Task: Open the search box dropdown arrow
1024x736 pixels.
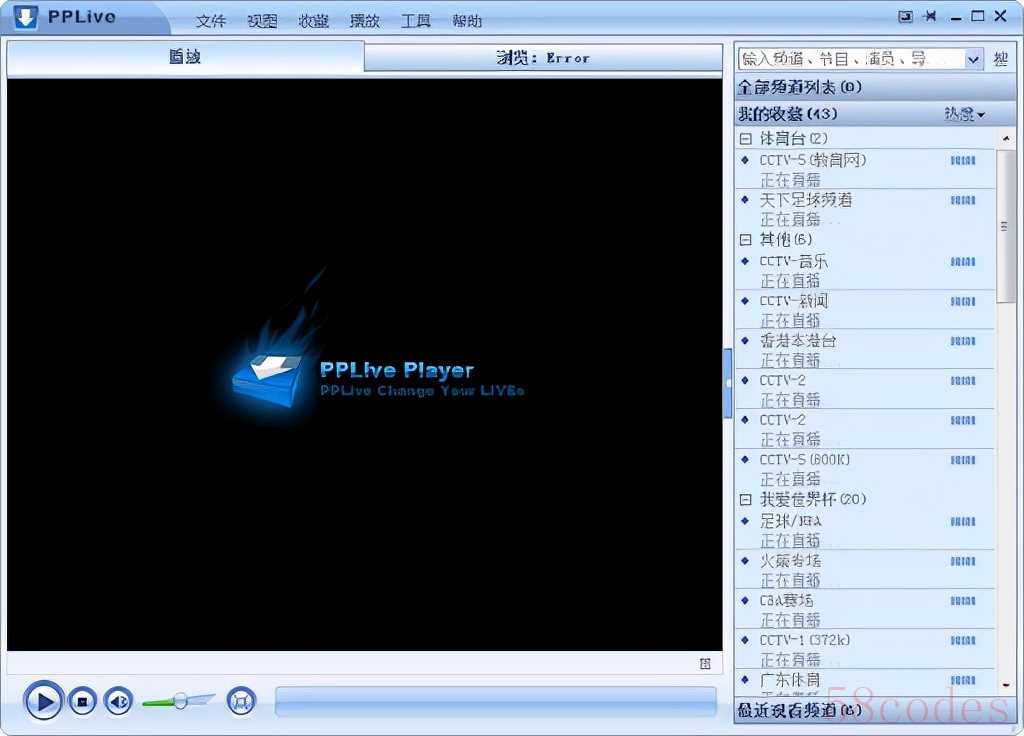Action: 973,59
